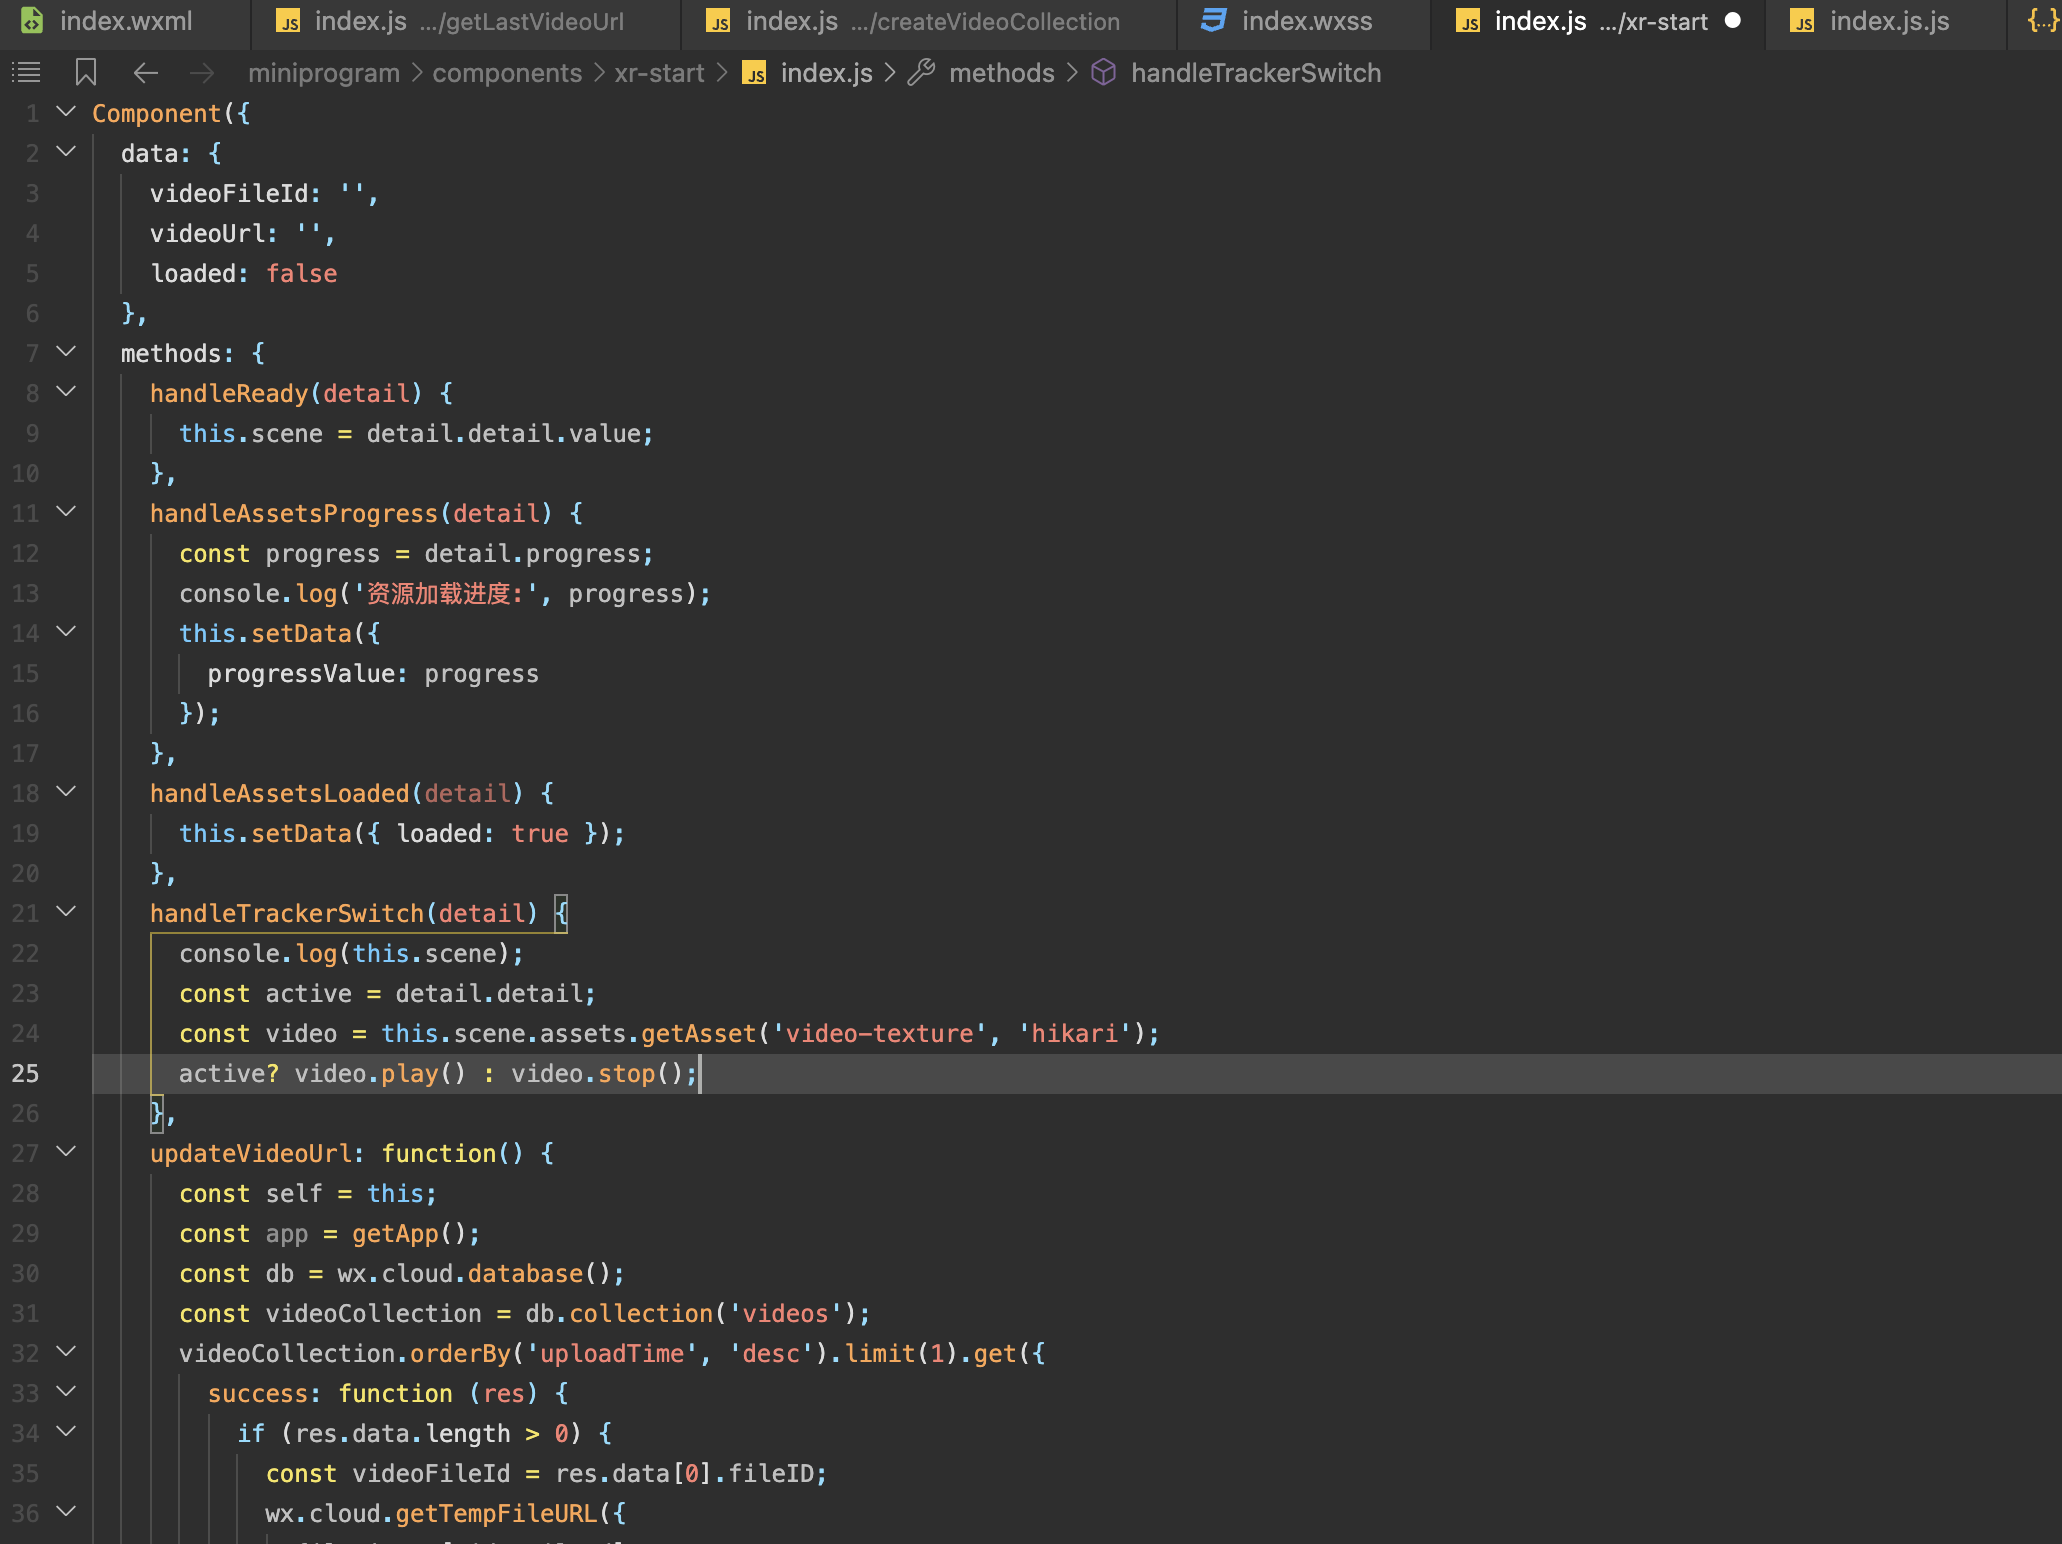The width and height of the screenshot is (2062, 1544).
Task: Click the miniprogram breadcrumb segment
Action: tap(323, 73)
